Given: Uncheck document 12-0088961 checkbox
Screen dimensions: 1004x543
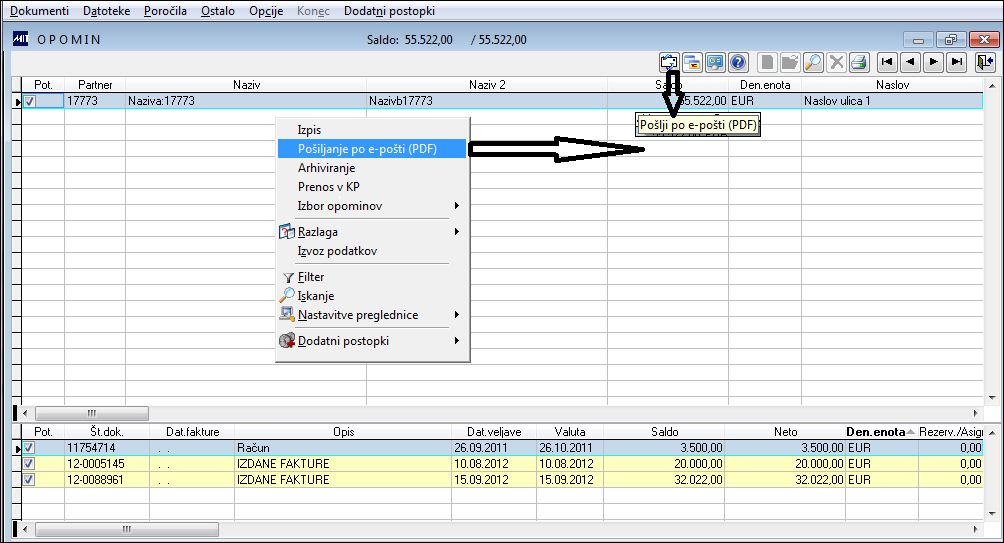Looking at the screenshot, I should (29, 480).
